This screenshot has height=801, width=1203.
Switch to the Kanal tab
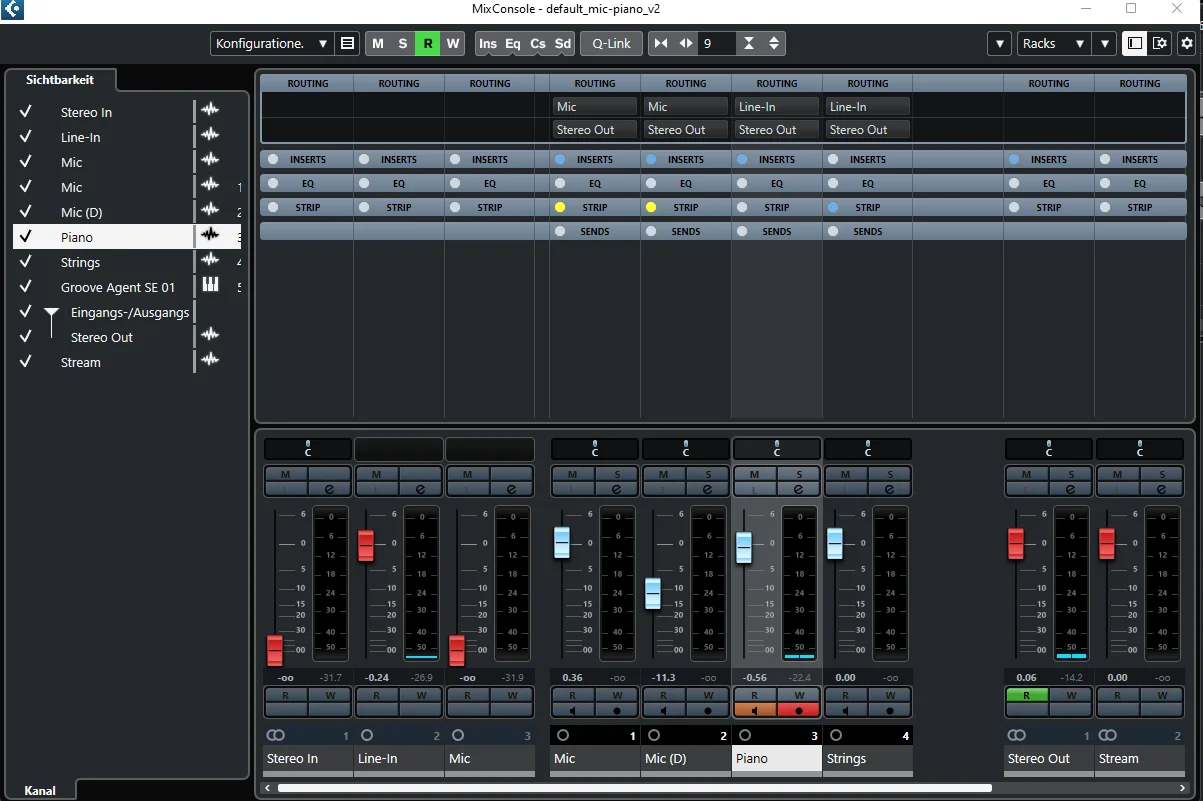[x=40, y=790]
